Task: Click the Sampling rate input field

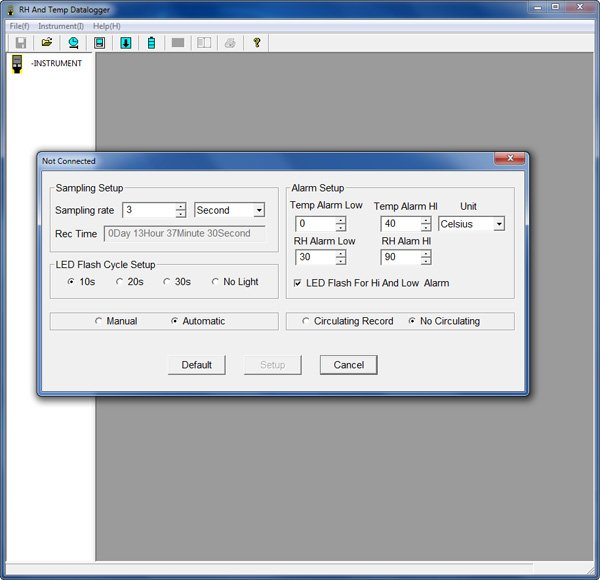Action: point(149,210)
